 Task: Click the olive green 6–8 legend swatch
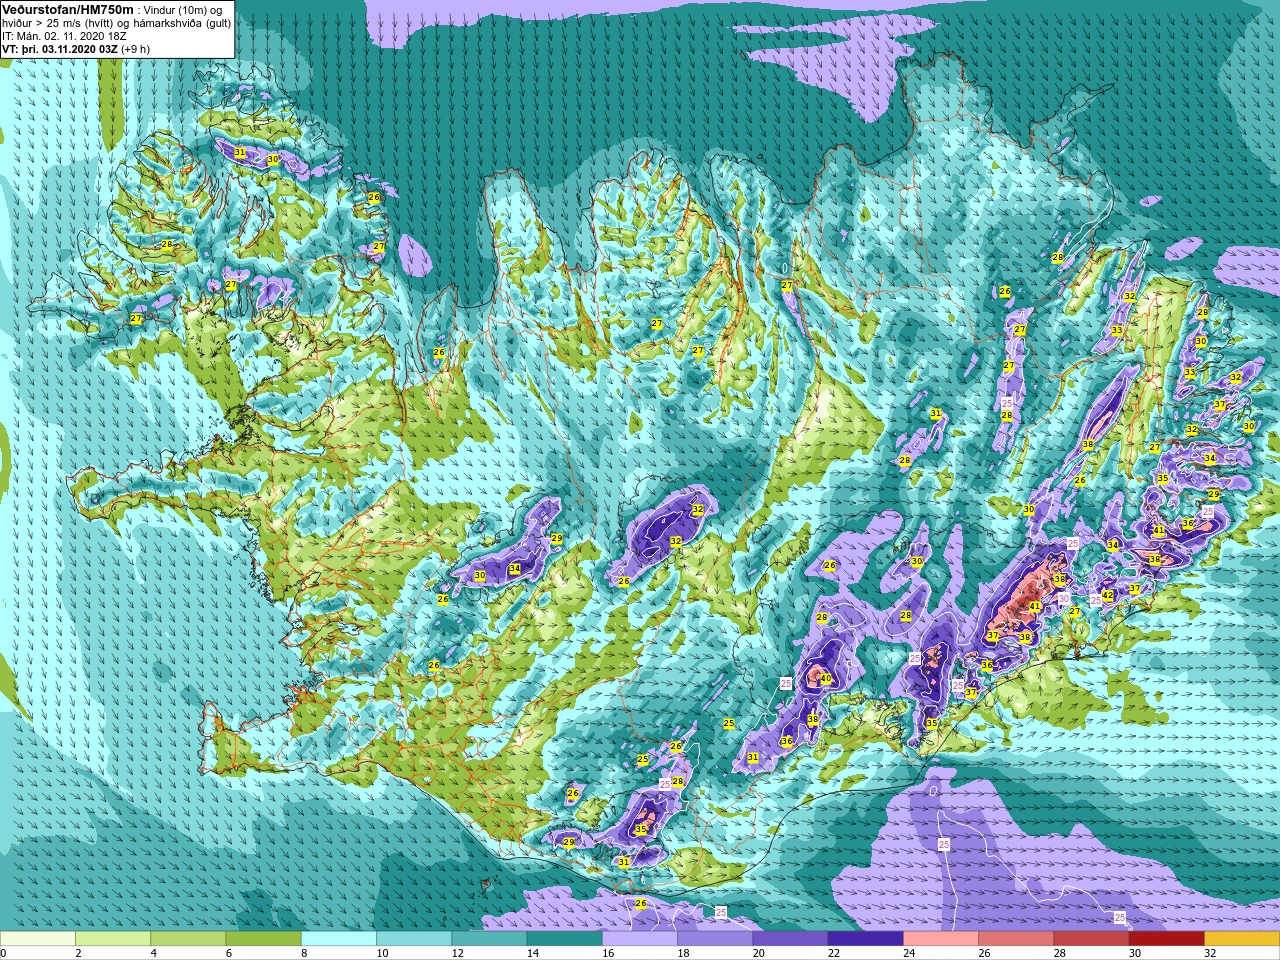click(x=264, y=939)
